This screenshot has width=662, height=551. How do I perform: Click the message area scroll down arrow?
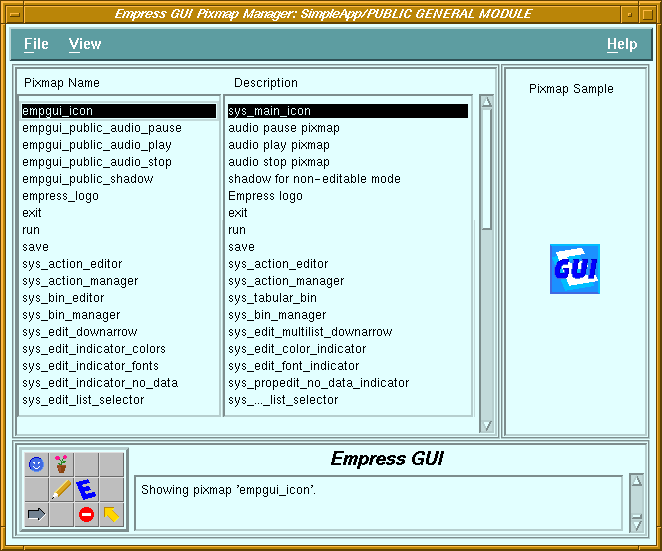click(x=637, y=525)
